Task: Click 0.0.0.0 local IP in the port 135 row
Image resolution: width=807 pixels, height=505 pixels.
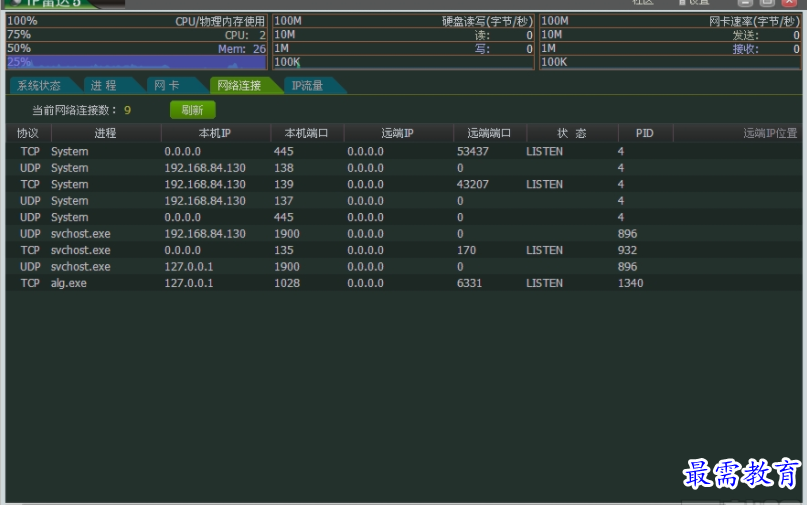Action: point(182,250)
